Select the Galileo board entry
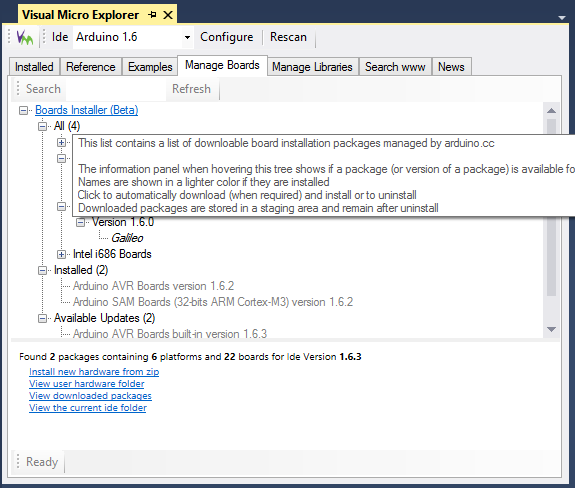Image resolution: width=575 pixels, height=488 pixels. (x=127, y=238)
